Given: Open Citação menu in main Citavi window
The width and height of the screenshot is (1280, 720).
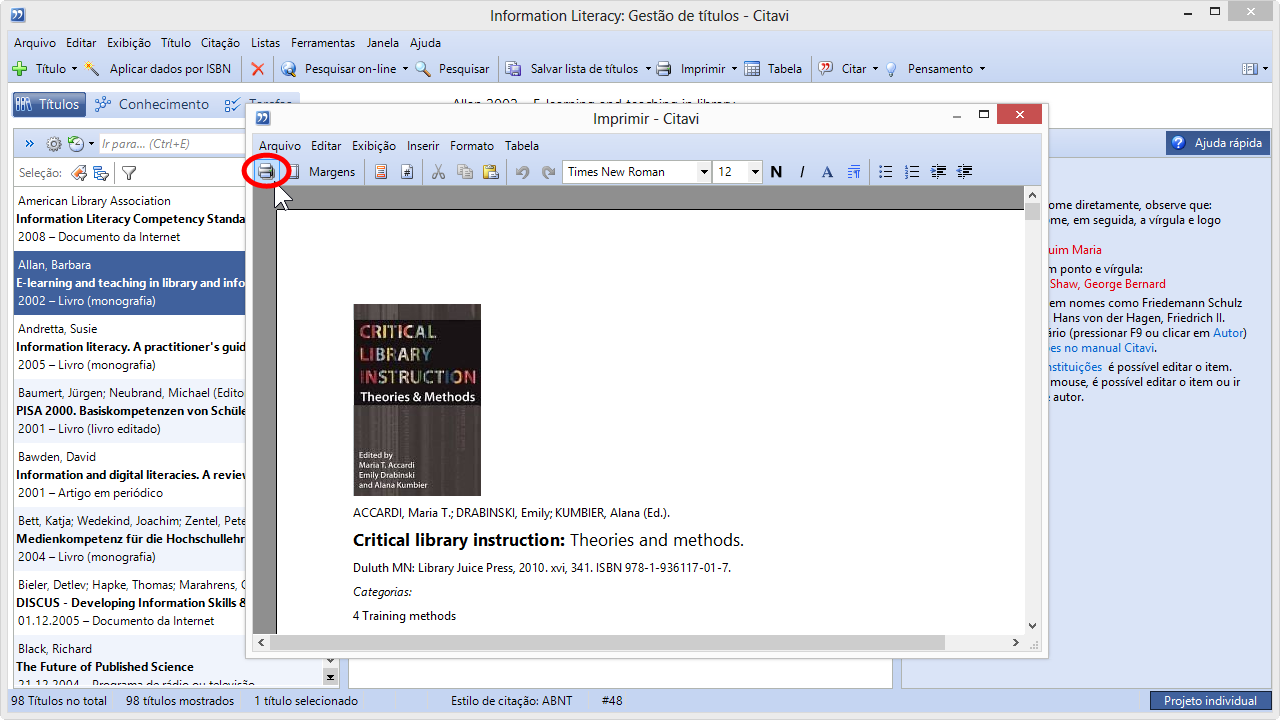Looking at the screenshot, I should point(220,43).
